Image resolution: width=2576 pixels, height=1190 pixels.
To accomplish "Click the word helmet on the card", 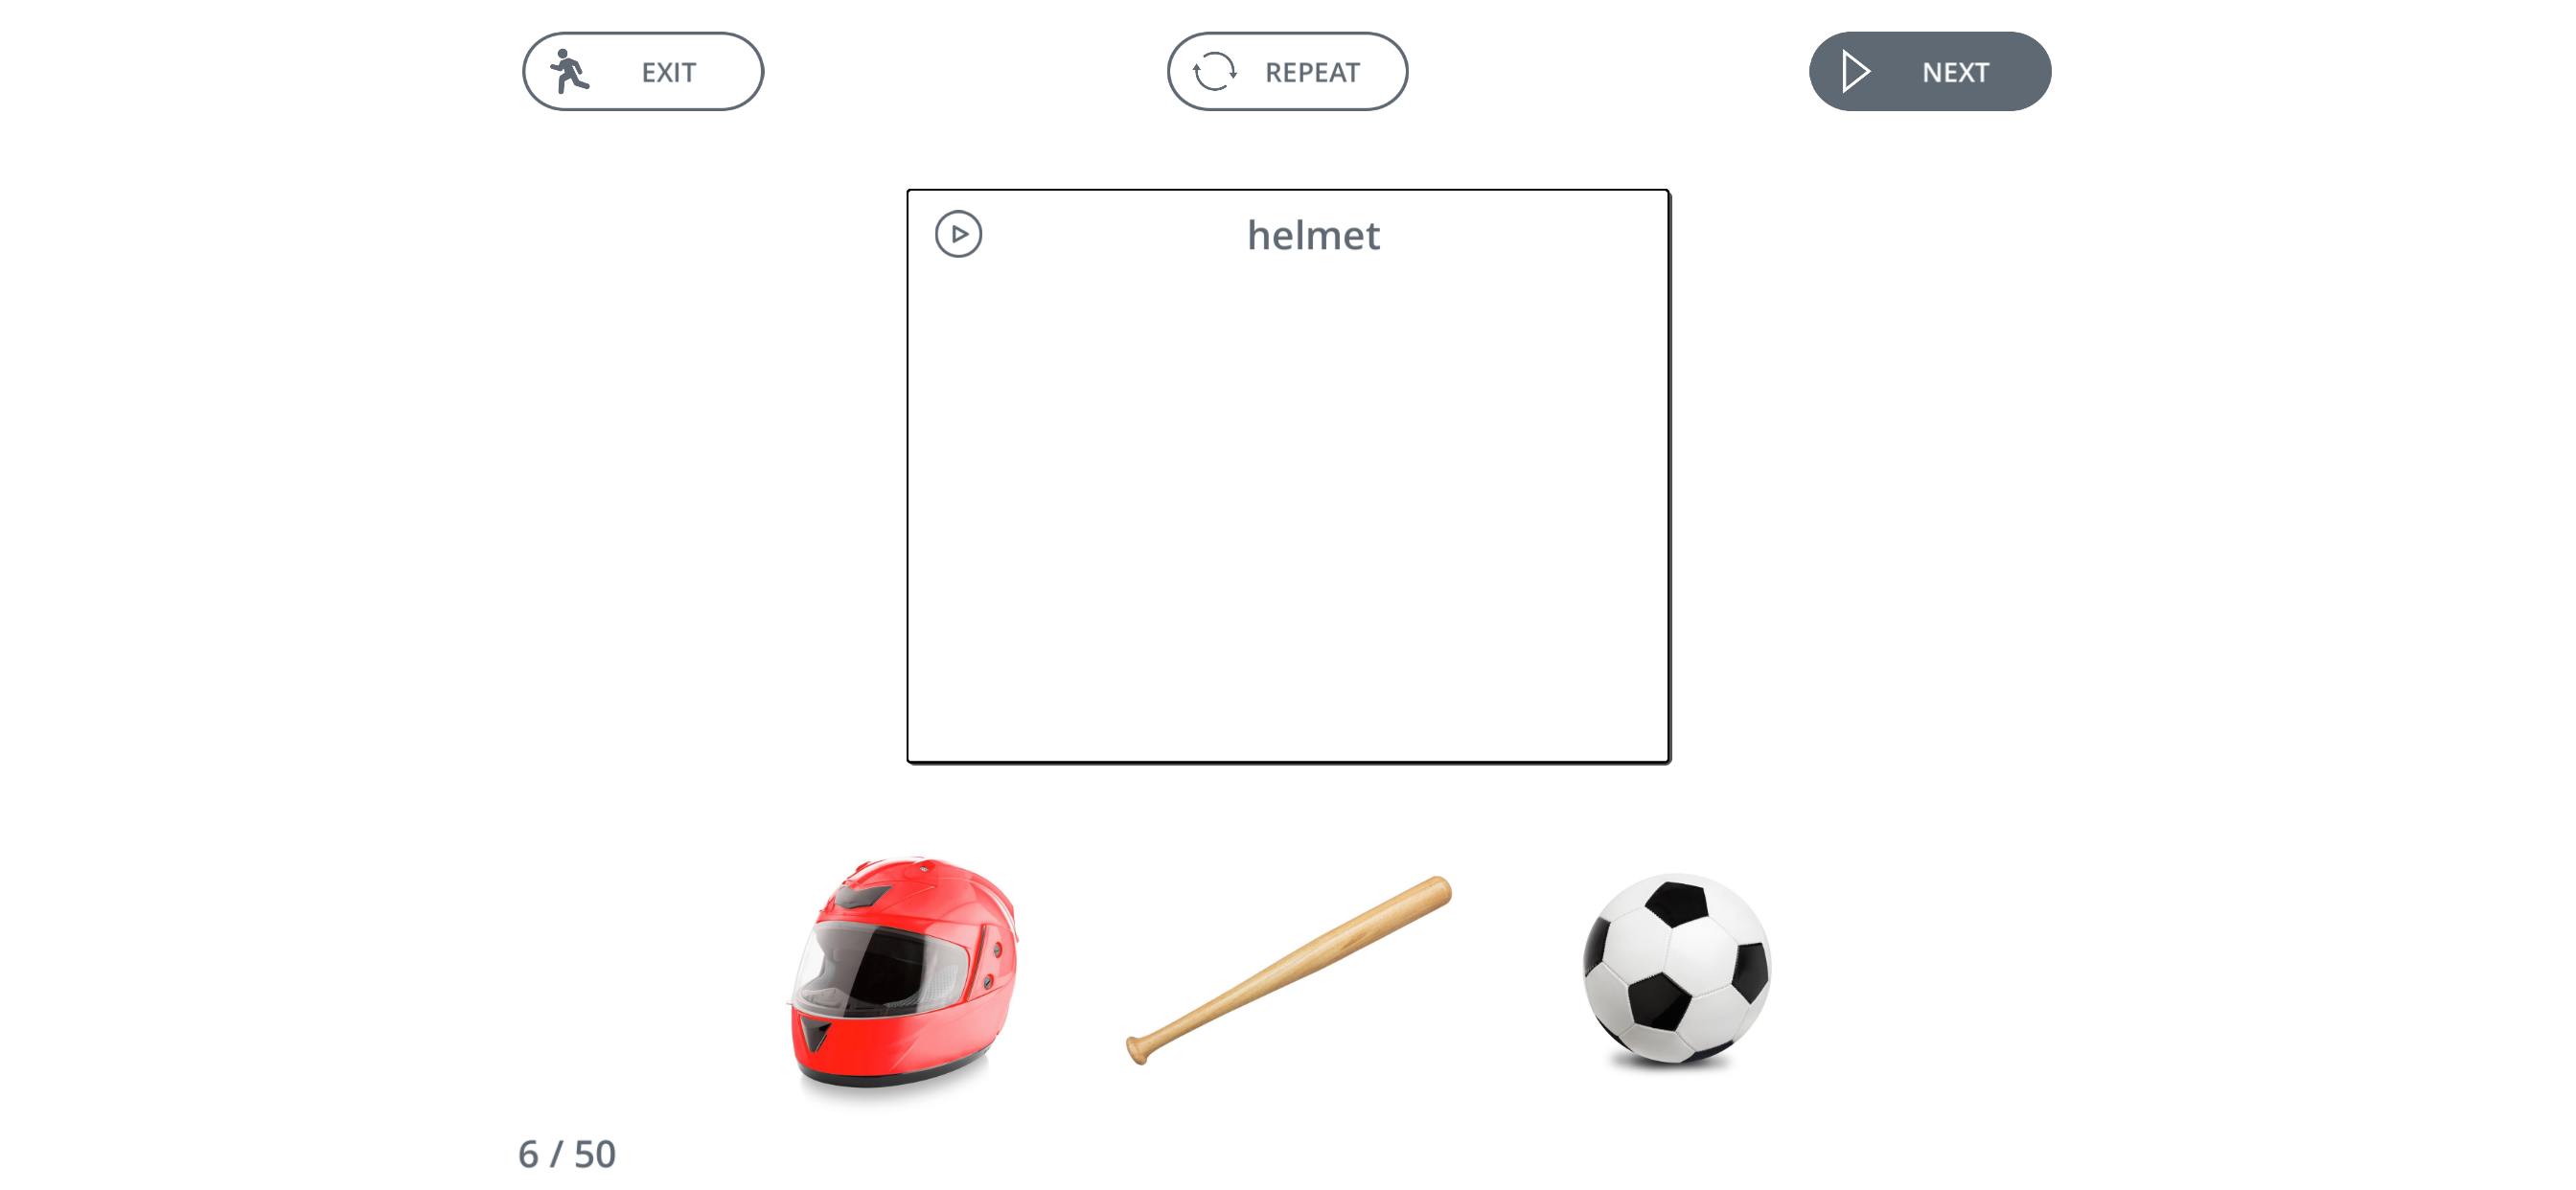I will (x=1313, y=235).
